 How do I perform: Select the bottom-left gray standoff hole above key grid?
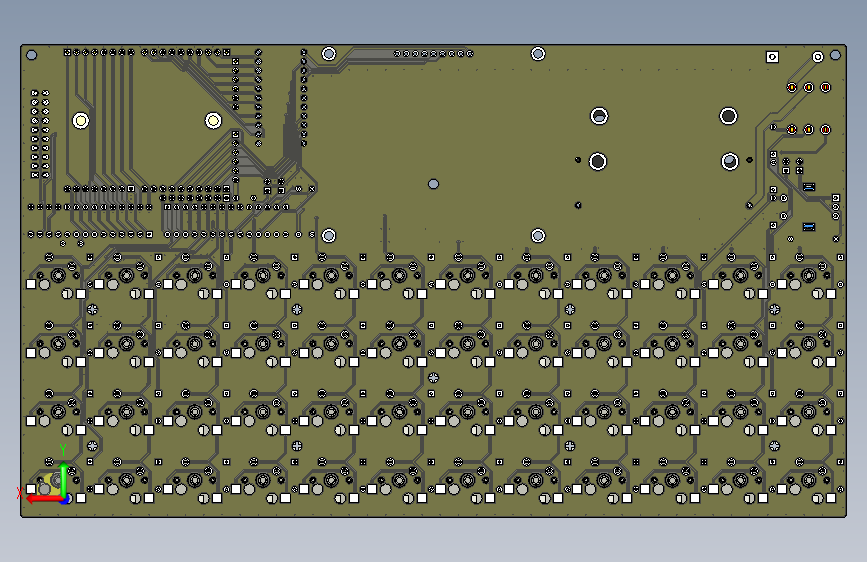(x=329, y=236)
